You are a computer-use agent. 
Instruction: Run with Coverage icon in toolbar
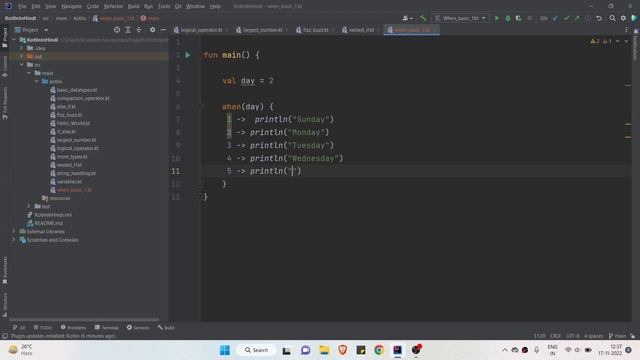pyautogui.click(x=518, y=18)
